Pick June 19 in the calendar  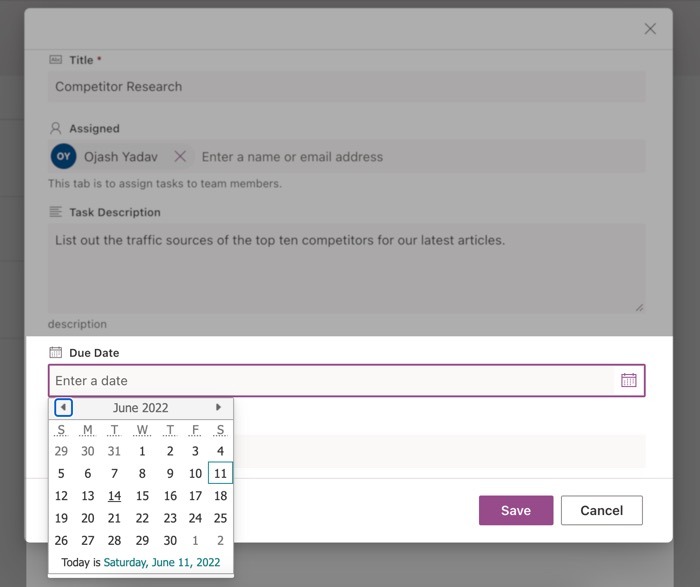[x=61, y=518]
